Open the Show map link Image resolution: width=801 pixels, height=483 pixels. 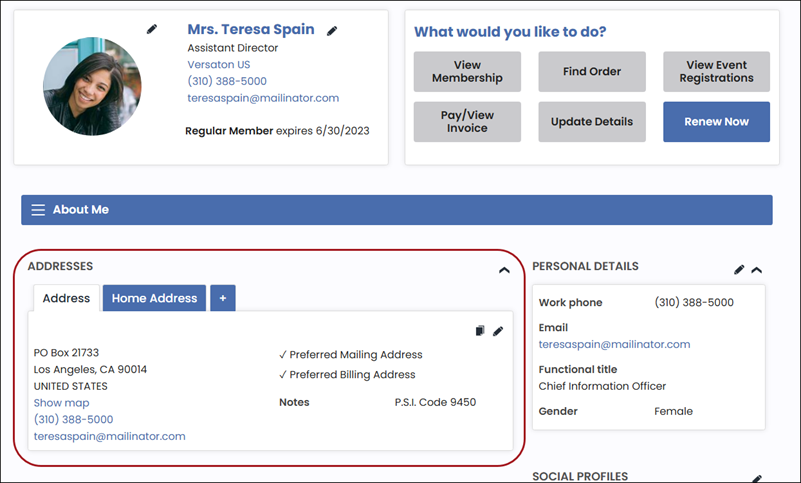point(61,403)
